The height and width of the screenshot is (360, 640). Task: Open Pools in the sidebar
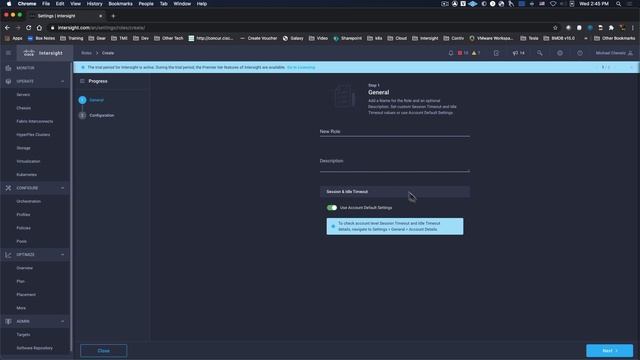pyautogui.click(x=21, y=242)
